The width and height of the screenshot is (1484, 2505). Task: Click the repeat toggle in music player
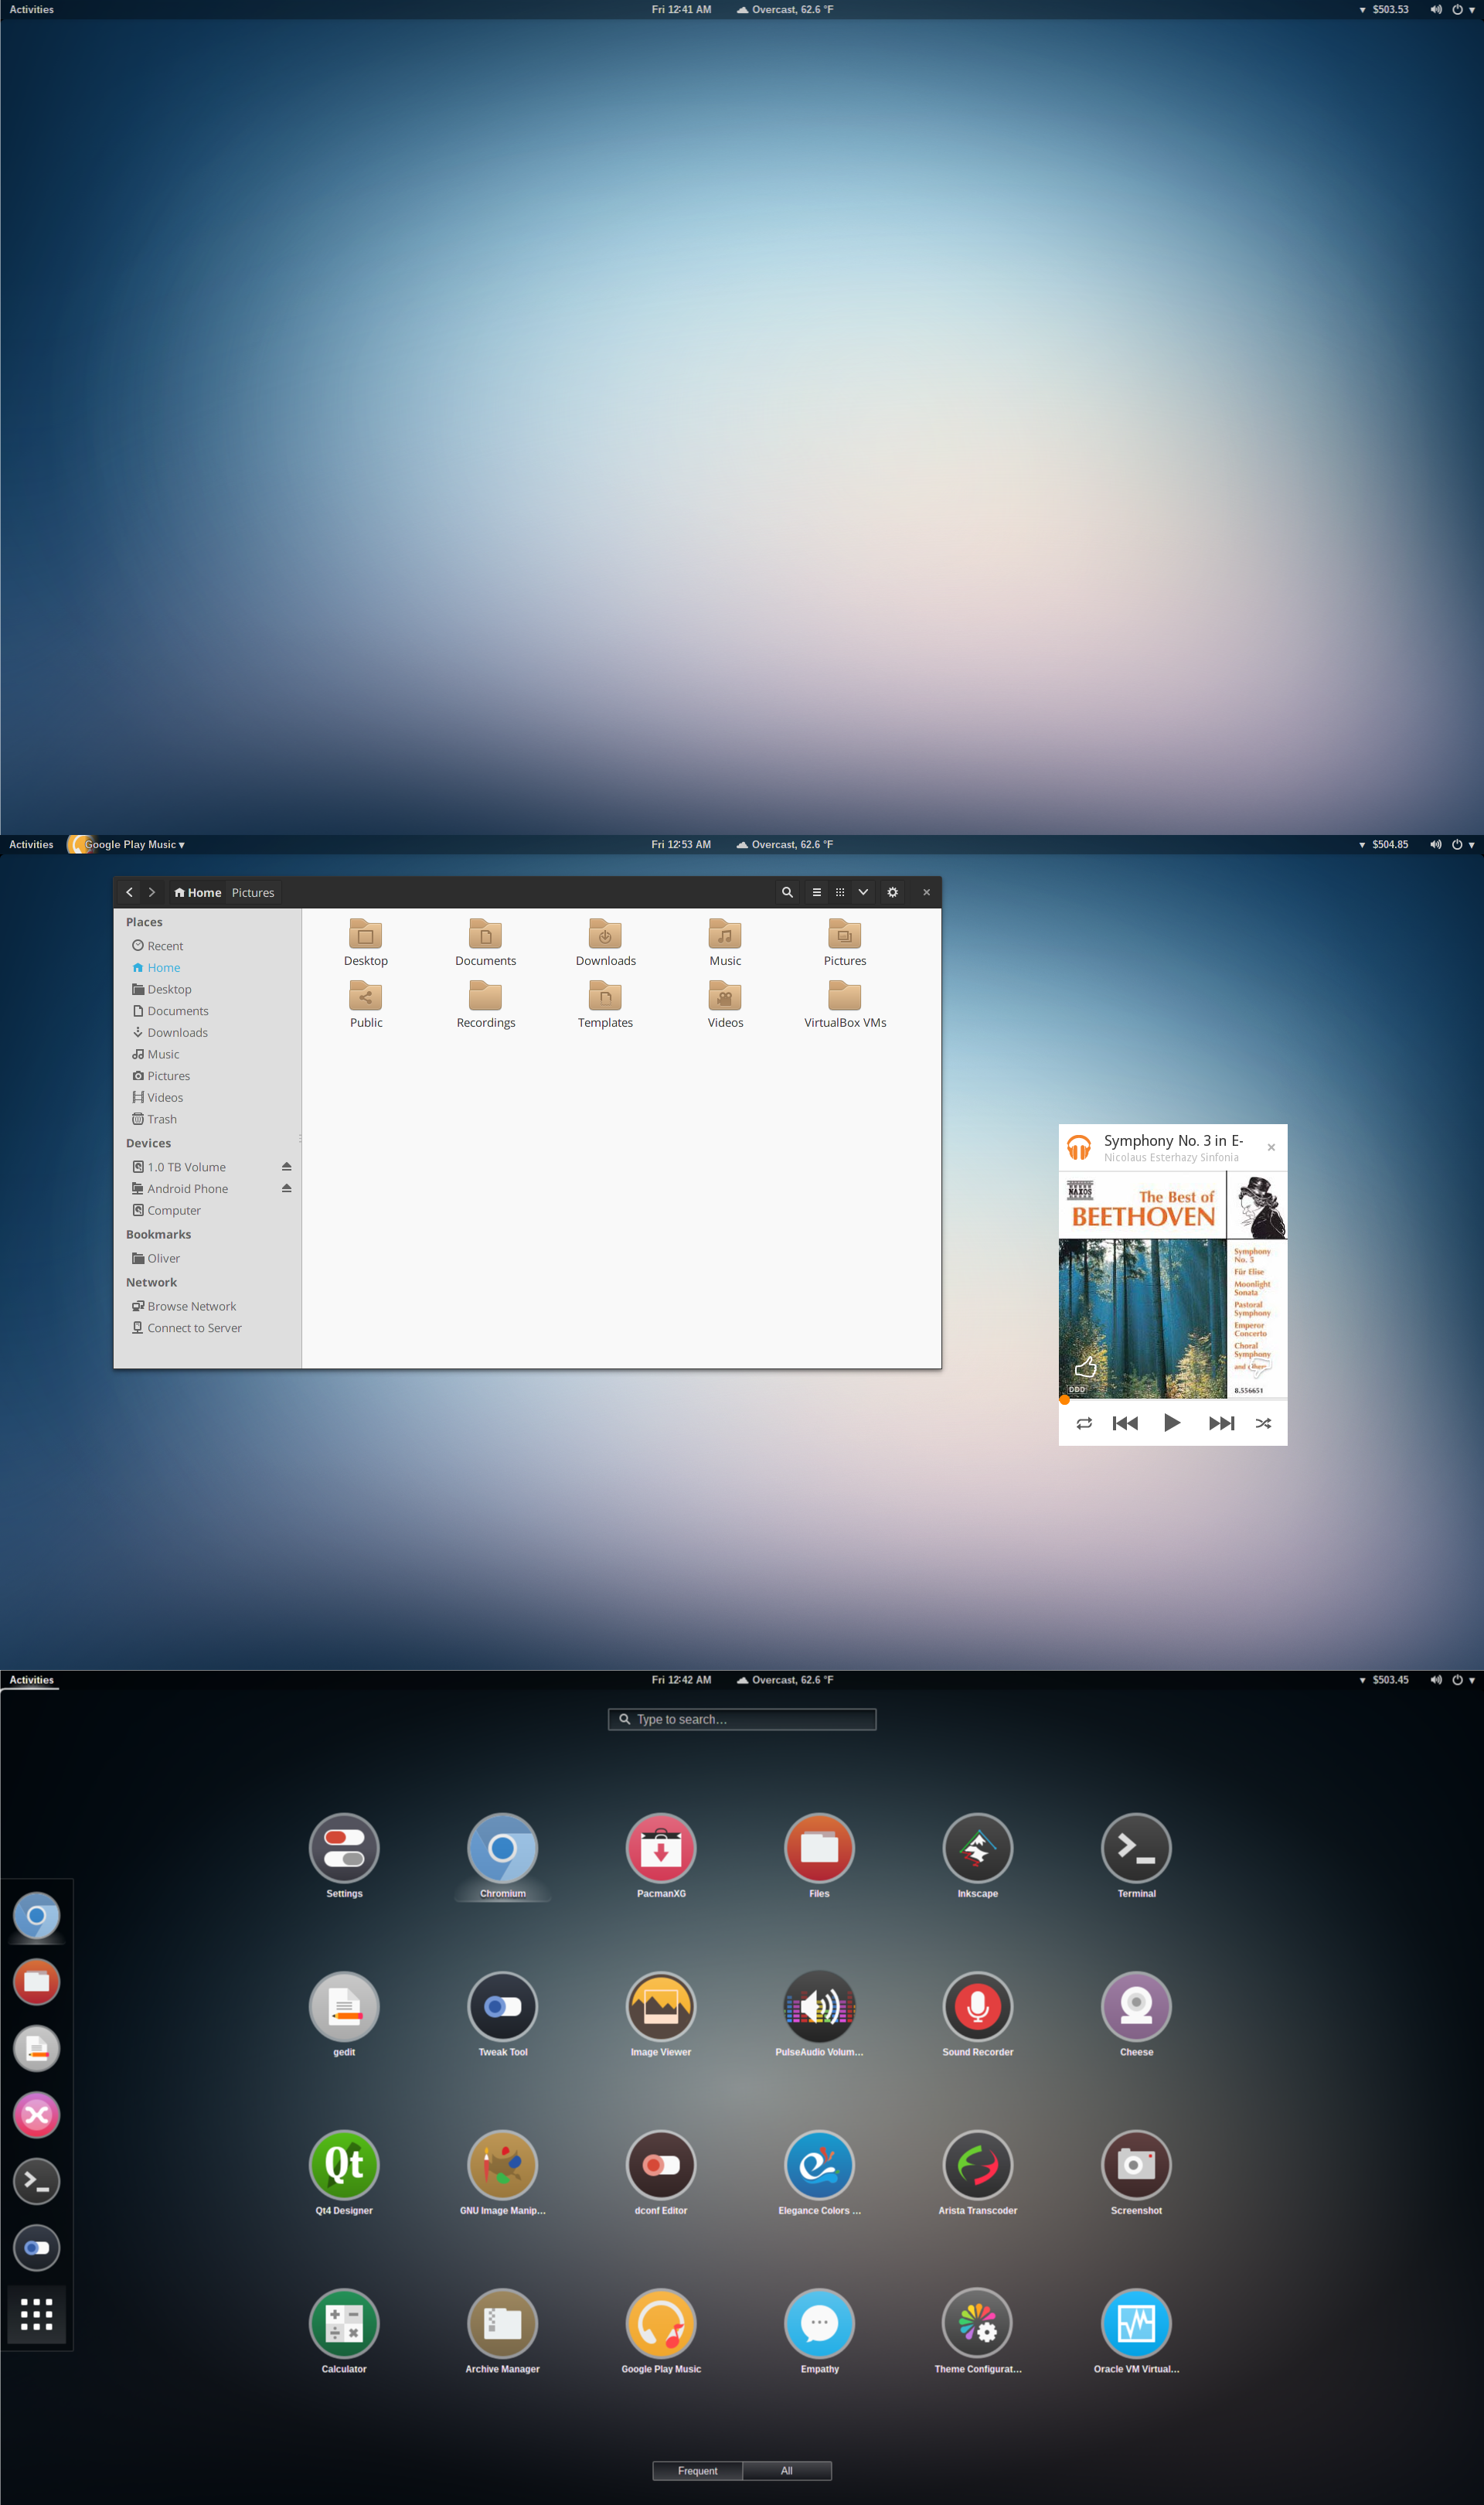pyautogui.click(x=1081, y=1424)
